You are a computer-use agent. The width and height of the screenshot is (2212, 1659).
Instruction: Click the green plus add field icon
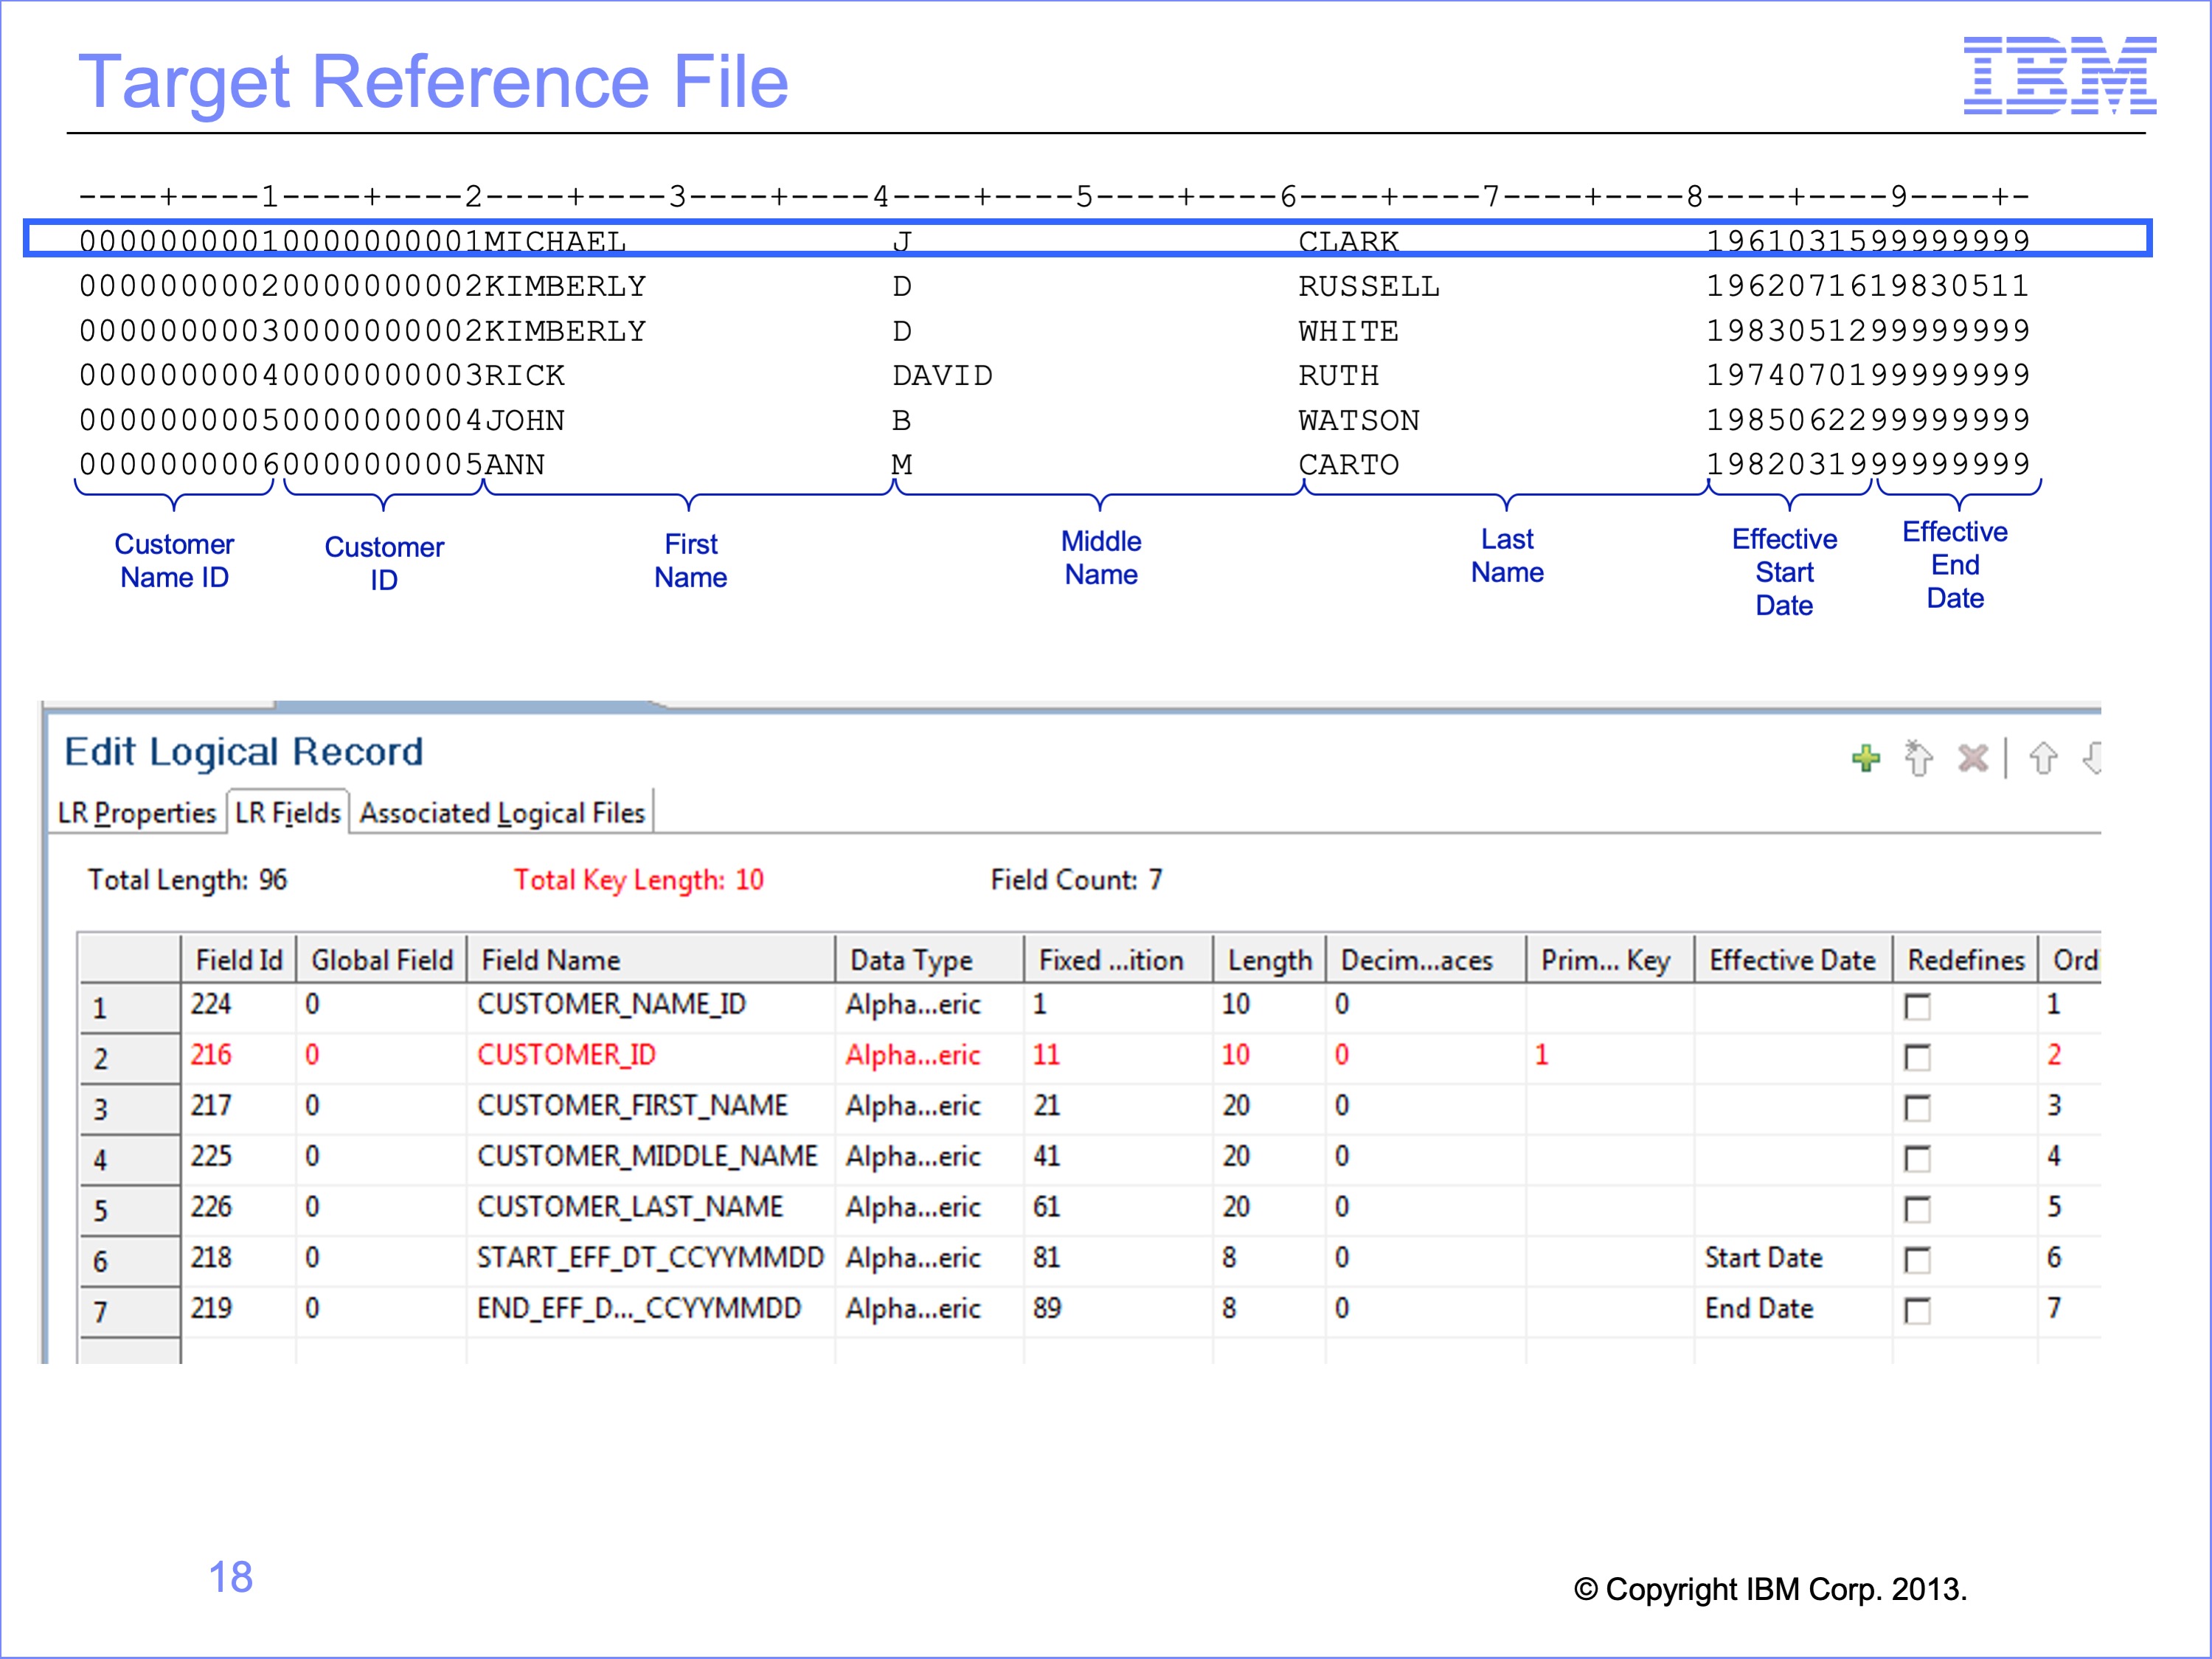coord(1866,758)
